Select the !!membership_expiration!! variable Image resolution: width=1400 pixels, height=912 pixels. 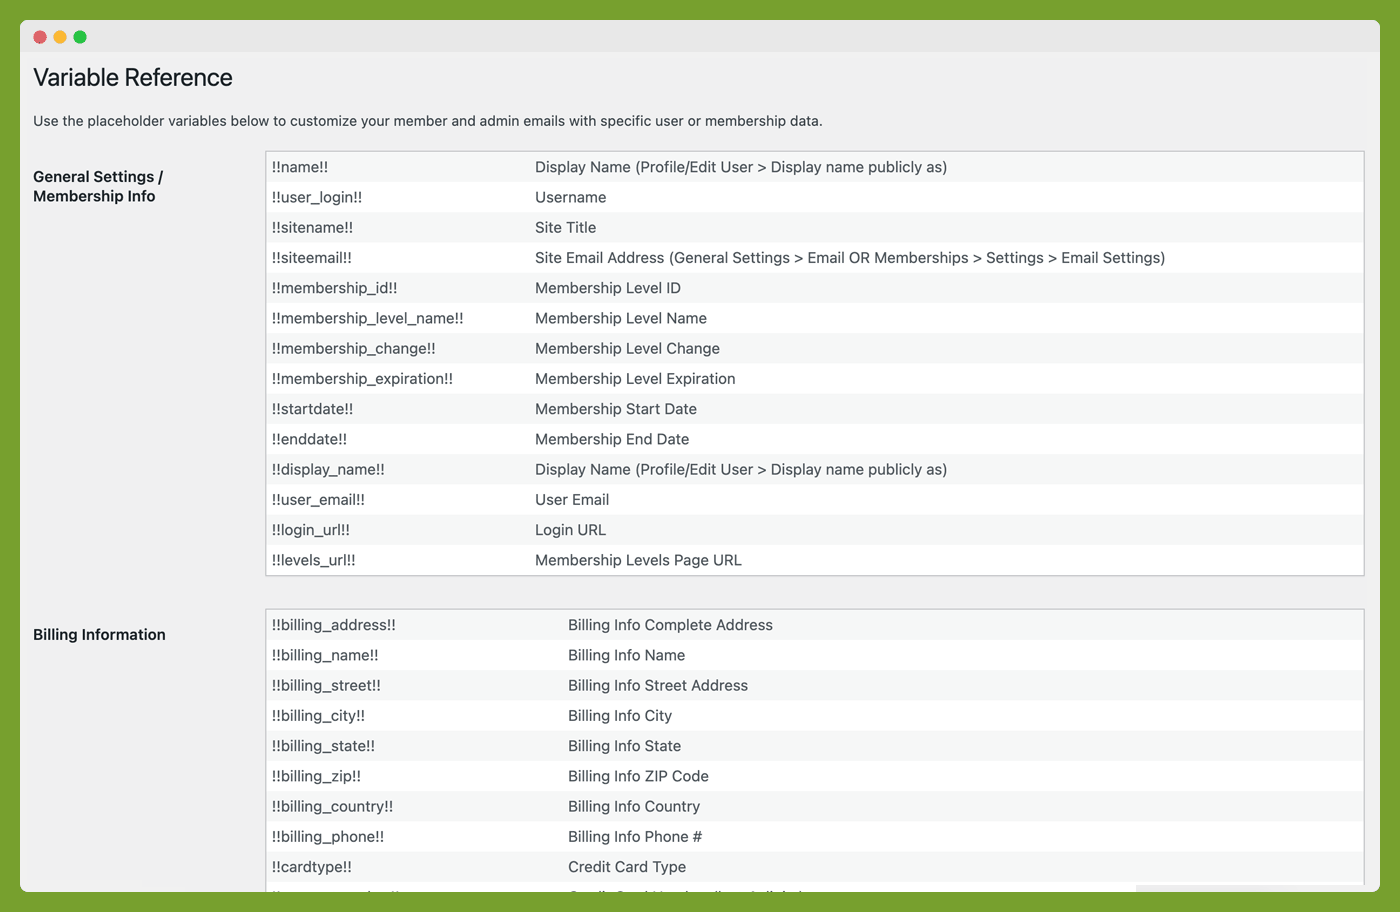point(362,378)
